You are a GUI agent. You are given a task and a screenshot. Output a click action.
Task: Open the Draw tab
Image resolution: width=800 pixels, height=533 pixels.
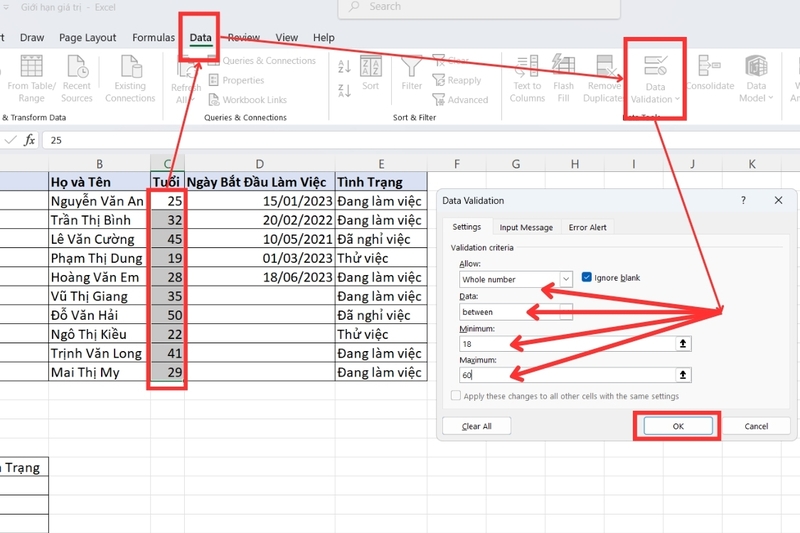[x=32, y=38]
